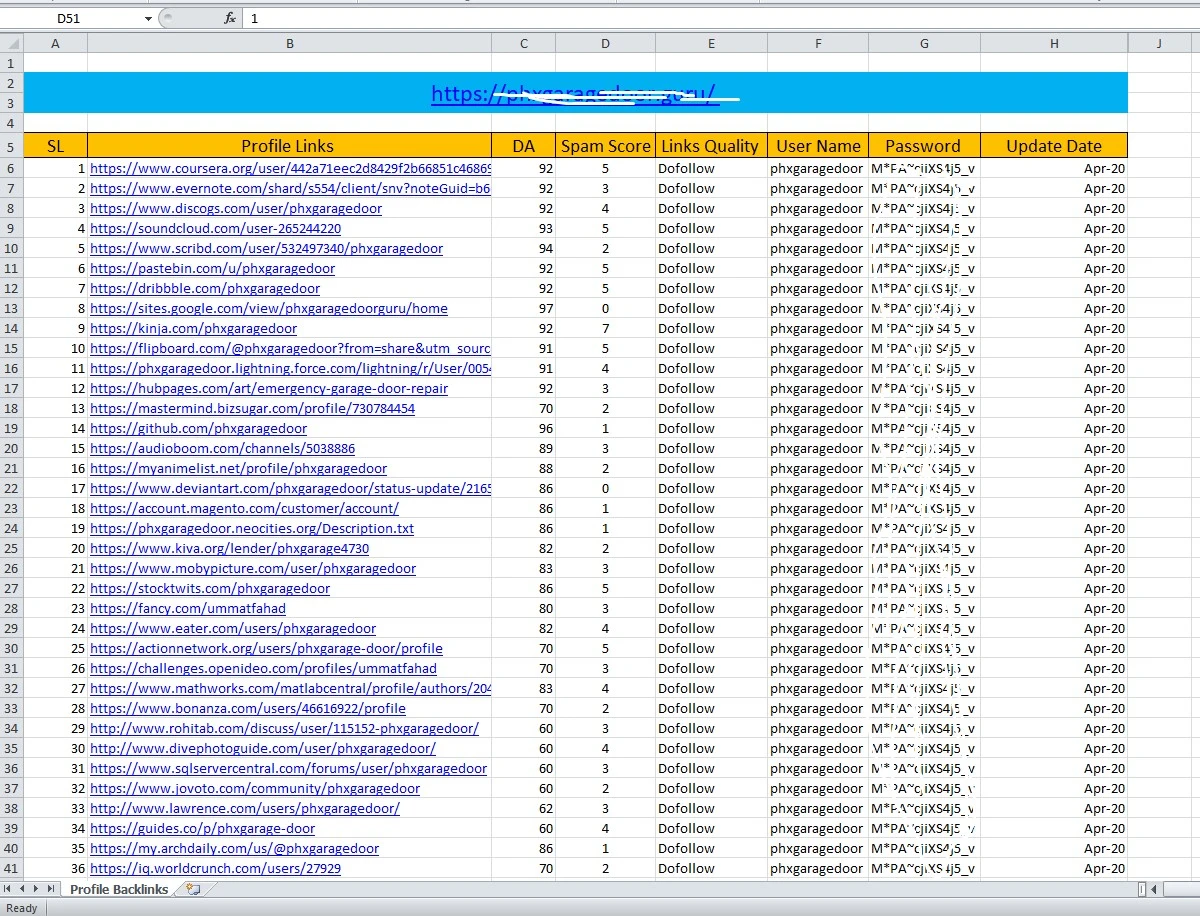Viewport: 1200px width, 916px height.
Task: Select row 41 header
Action: [11, 868]
